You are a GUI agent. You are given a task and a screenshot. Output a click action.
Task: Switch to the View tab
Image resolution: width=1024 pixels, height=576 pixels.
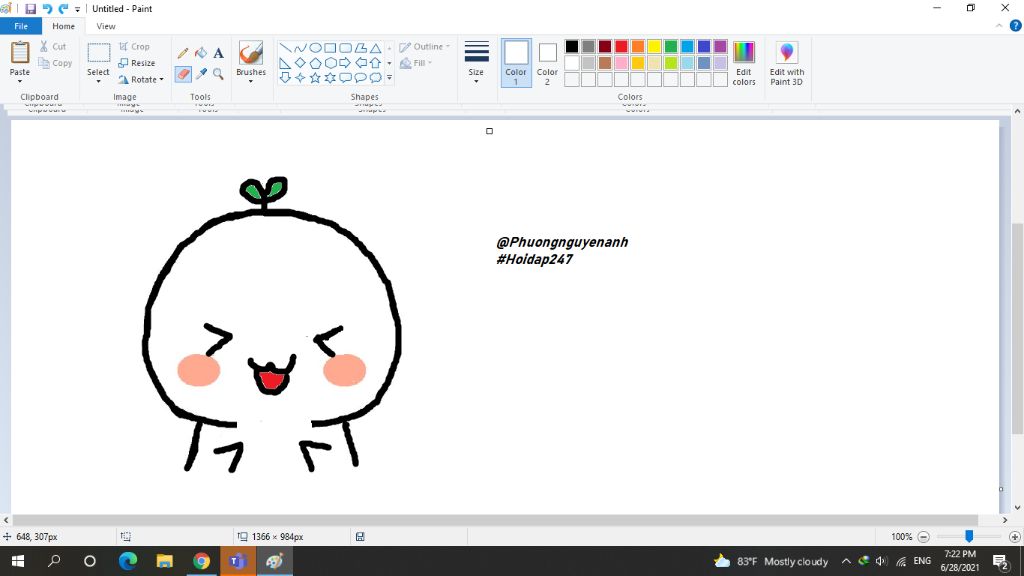106,26
